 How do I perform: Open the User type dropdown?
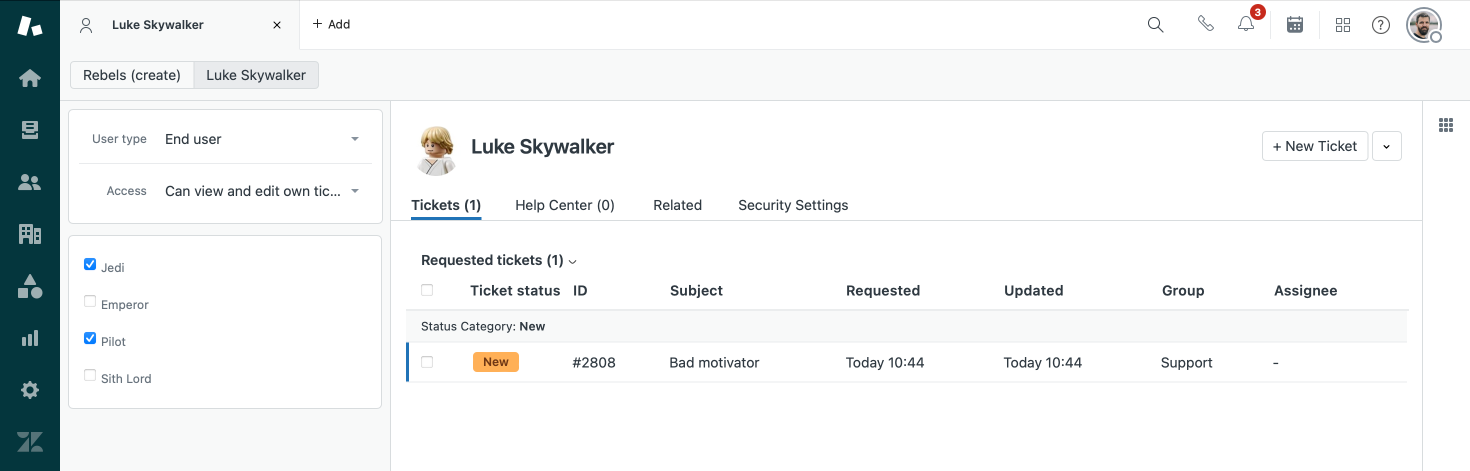[x=262, y=139]
